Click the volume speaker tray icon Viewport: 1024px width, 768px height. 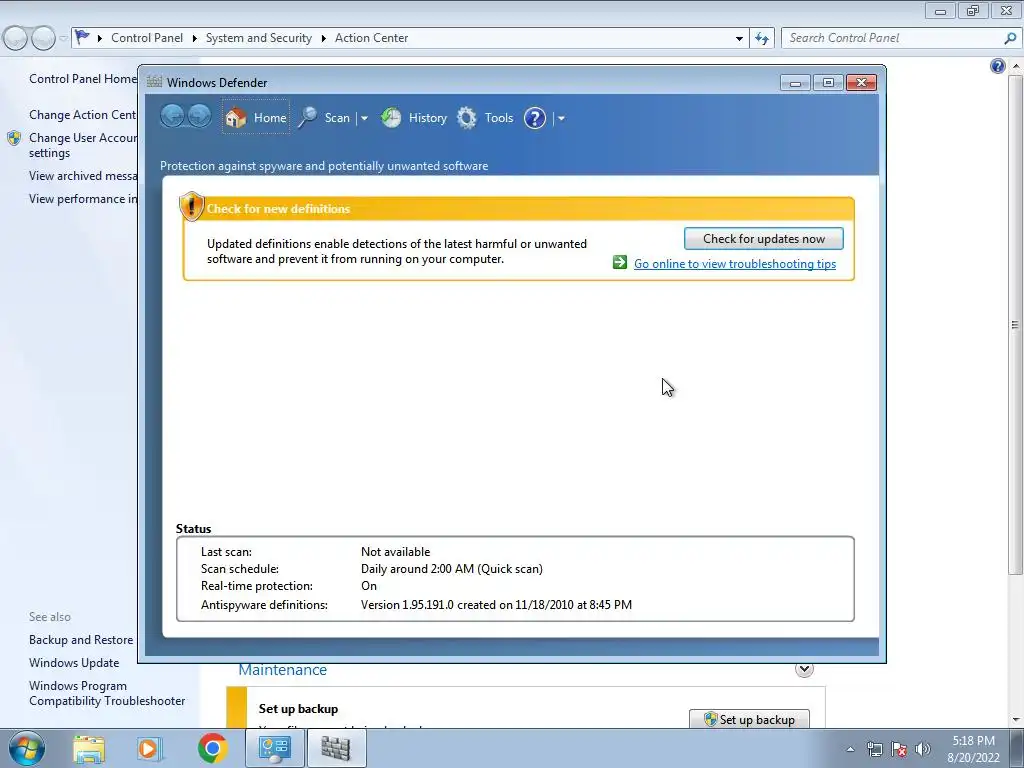[x=922, y=749]
